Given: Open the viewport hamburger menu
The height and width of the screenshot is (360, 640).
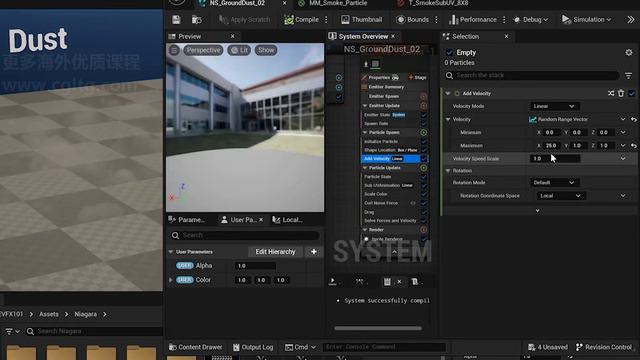Looking at the screenshot, I should [174, 50].
